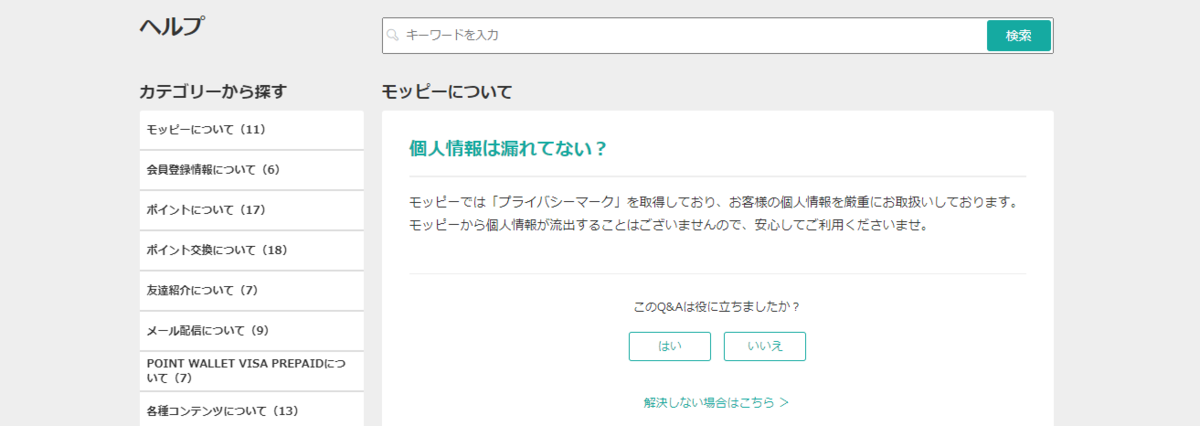This screenshot has height=426, width=1200.
Task: Click the answer line mentioning プライバシーマーク
Action: 713,203
